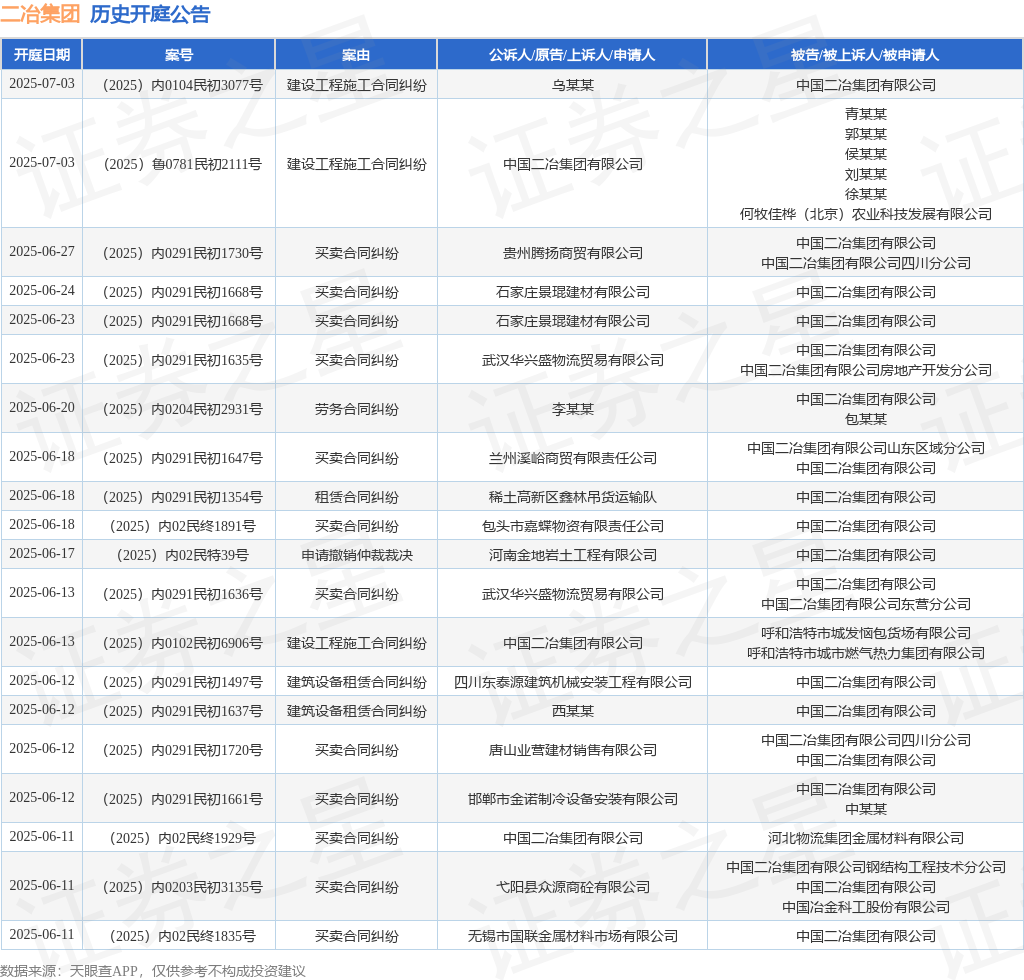
Task: Click plaintiff 乌某某
Action: click(x=573, y=85)
